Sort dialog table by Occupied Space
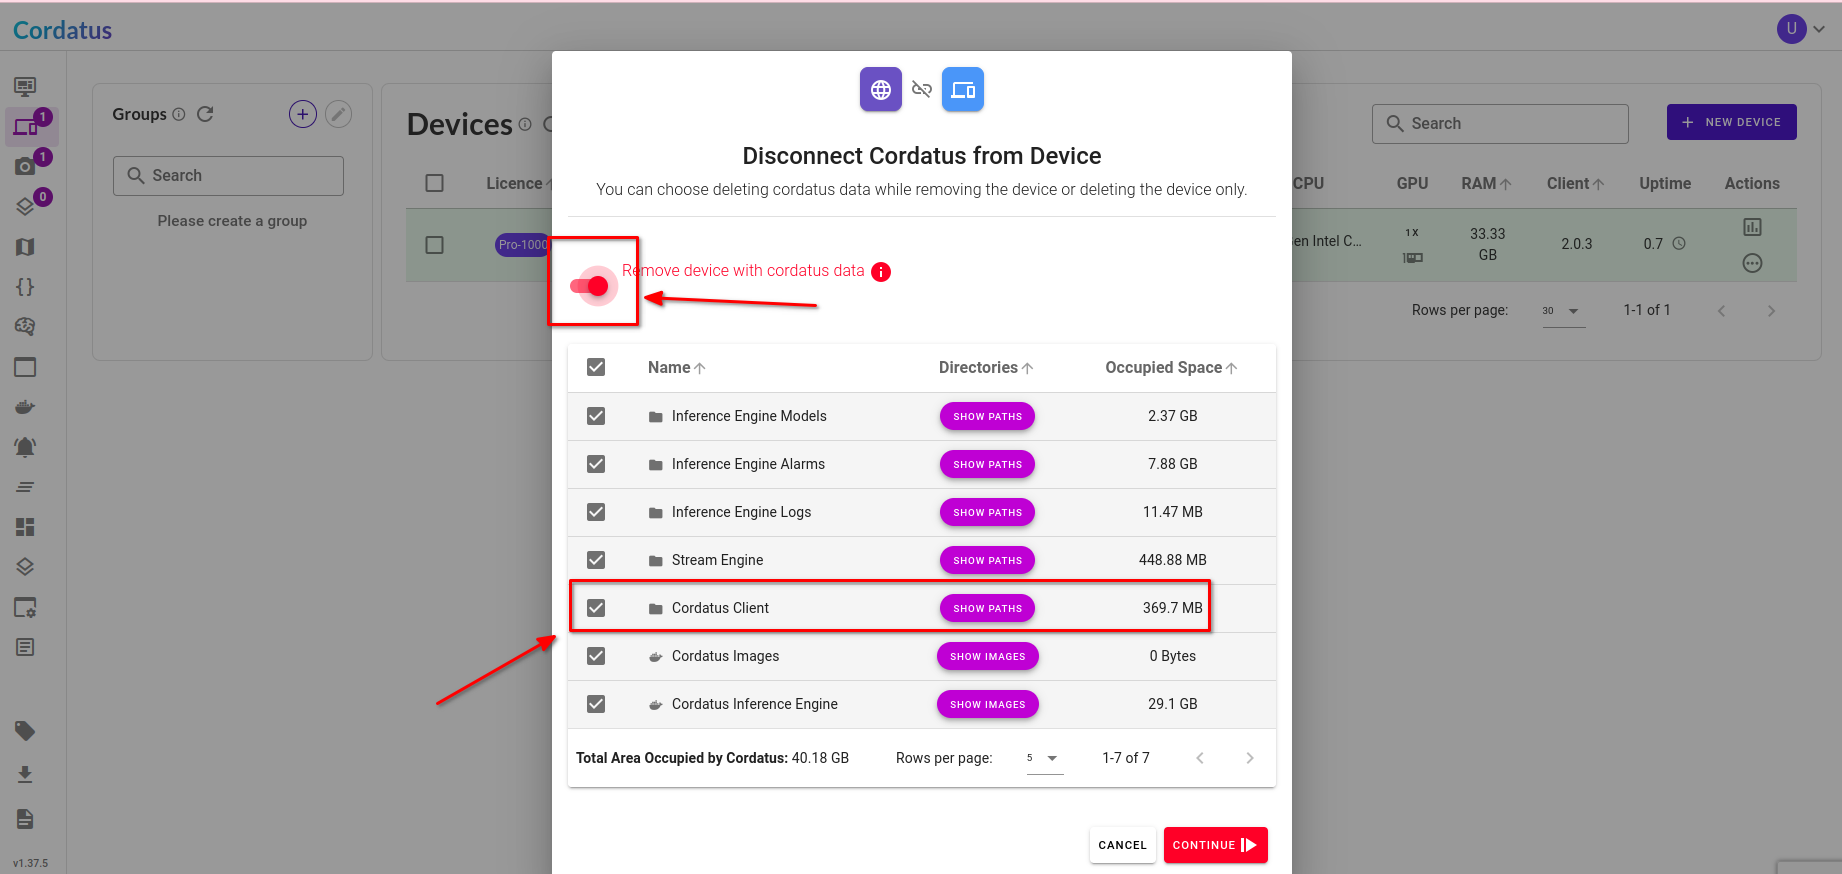 (1171, 368)
